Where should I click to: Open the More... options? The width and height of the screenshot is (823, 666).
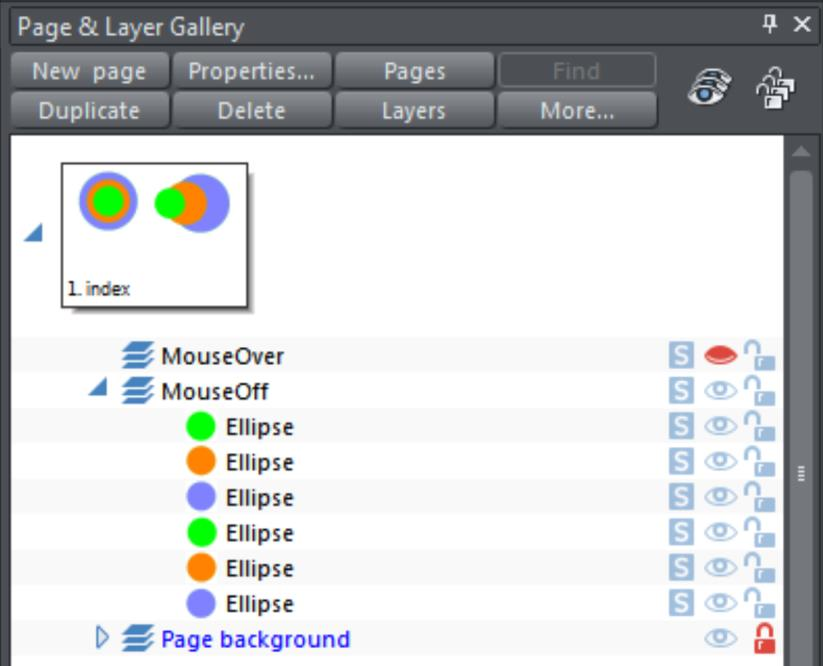[x=577, y=111]
